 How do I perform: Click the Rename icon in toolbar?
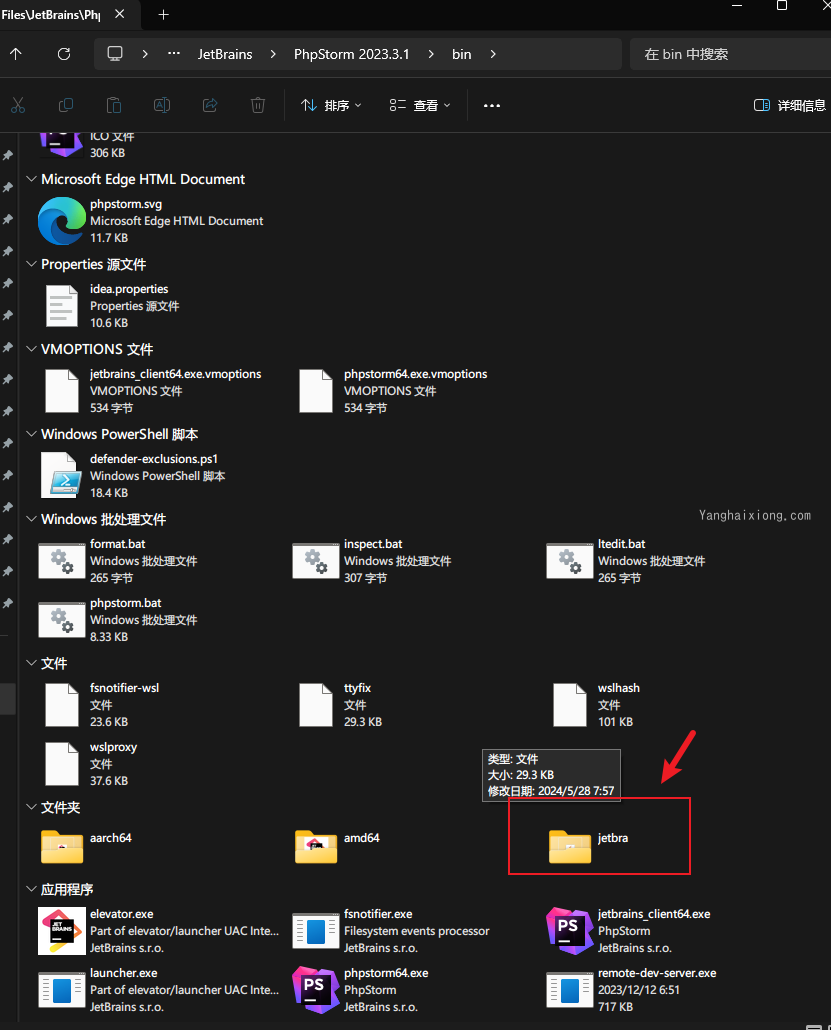click(162, 105)
